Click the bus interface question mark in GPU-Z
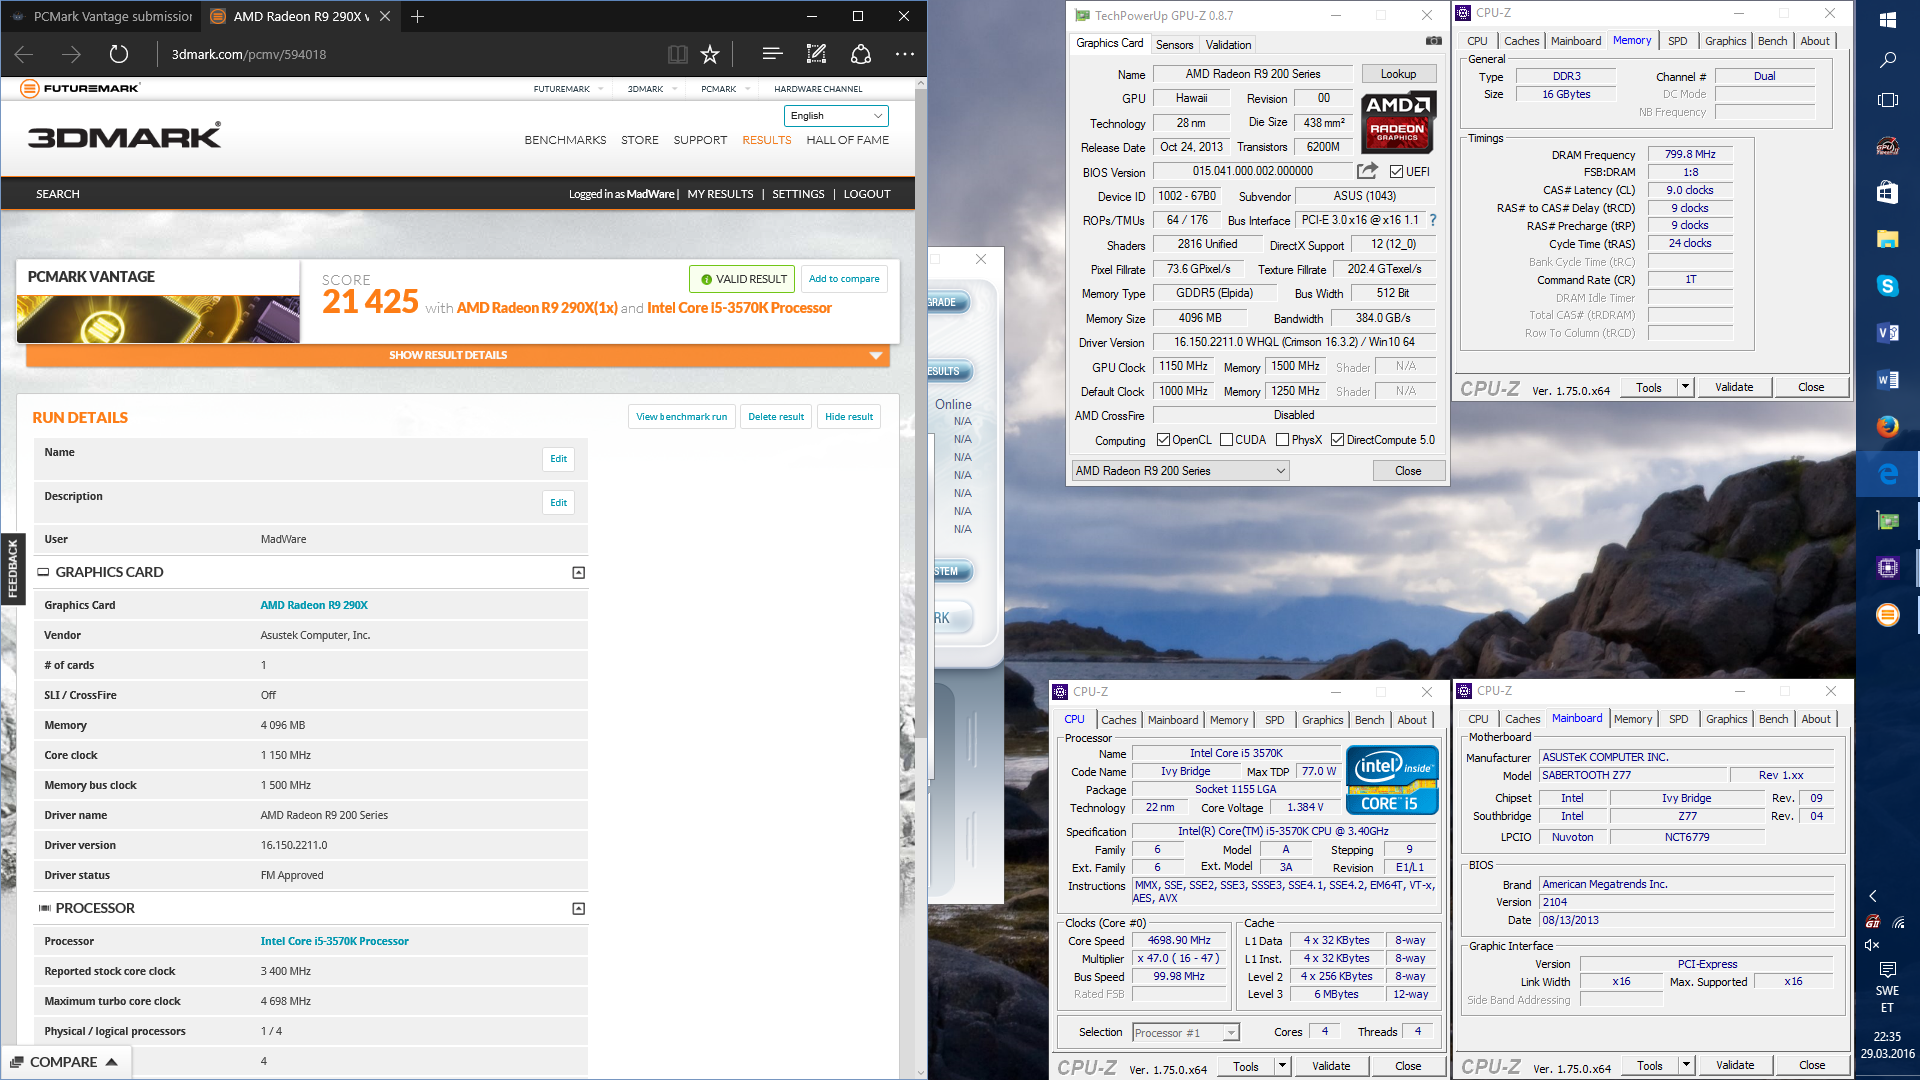The image size is (1920, 1080). pos(1433,220)
